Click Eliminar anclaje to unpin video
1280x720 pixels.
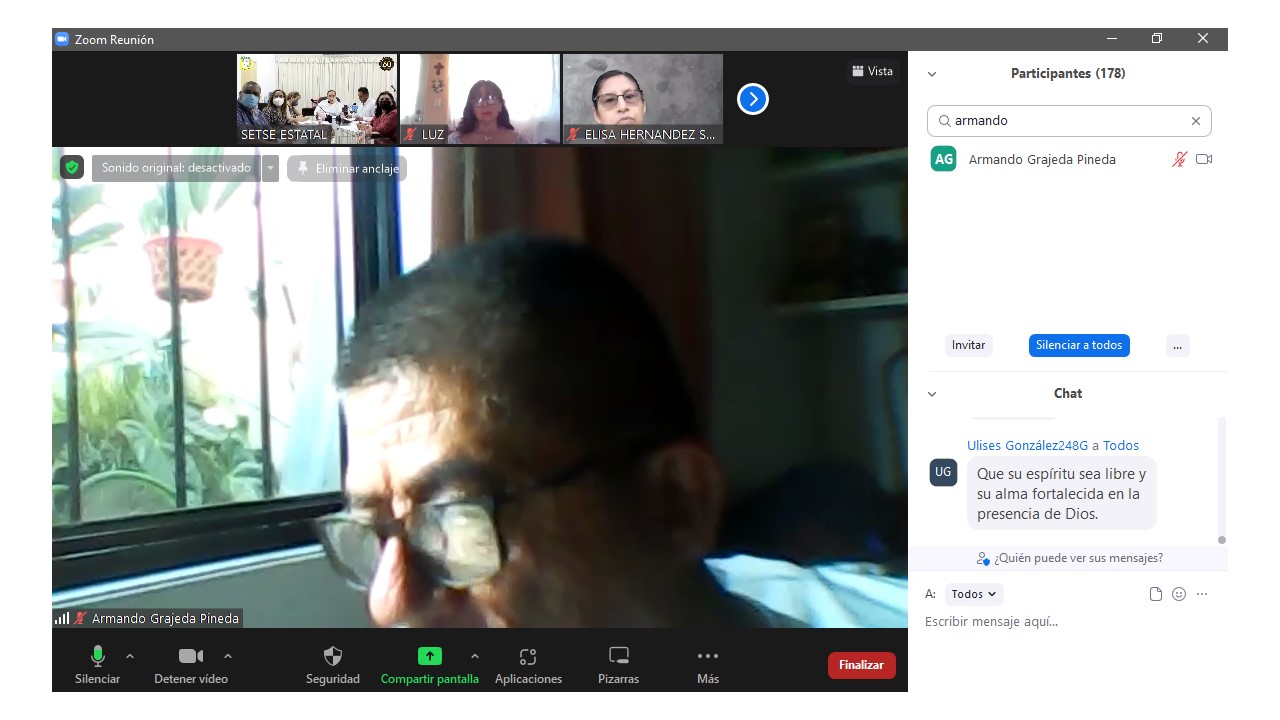point(347,168)
